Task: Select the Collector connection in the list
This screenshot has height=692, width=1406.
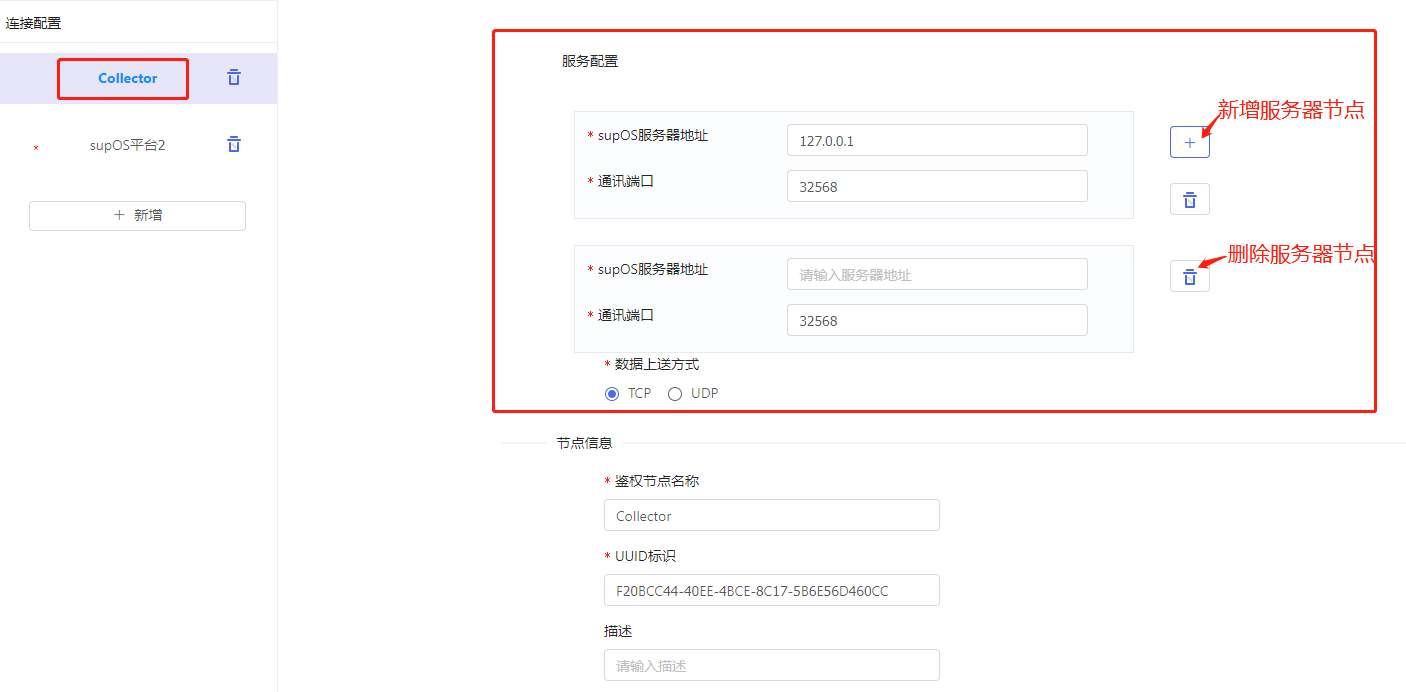Action: pyautogui.click(x=127, y=79)
